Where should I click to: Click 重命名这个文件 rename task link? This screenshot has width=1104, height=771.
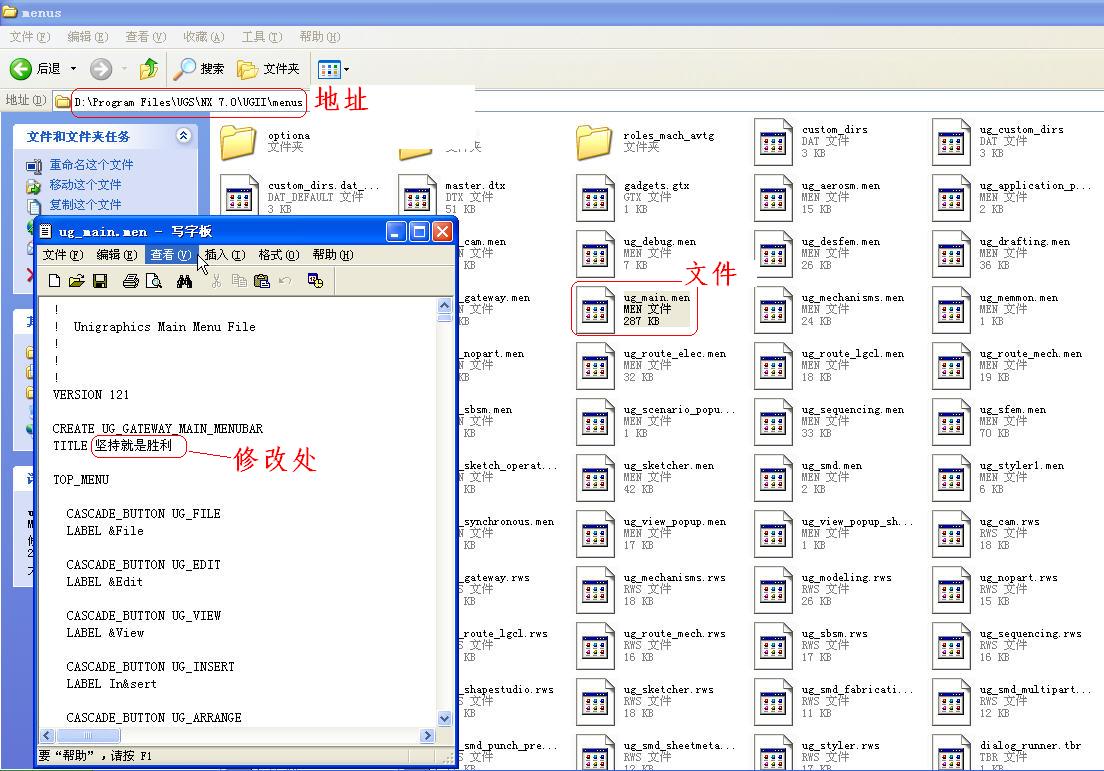pos(91,165)
